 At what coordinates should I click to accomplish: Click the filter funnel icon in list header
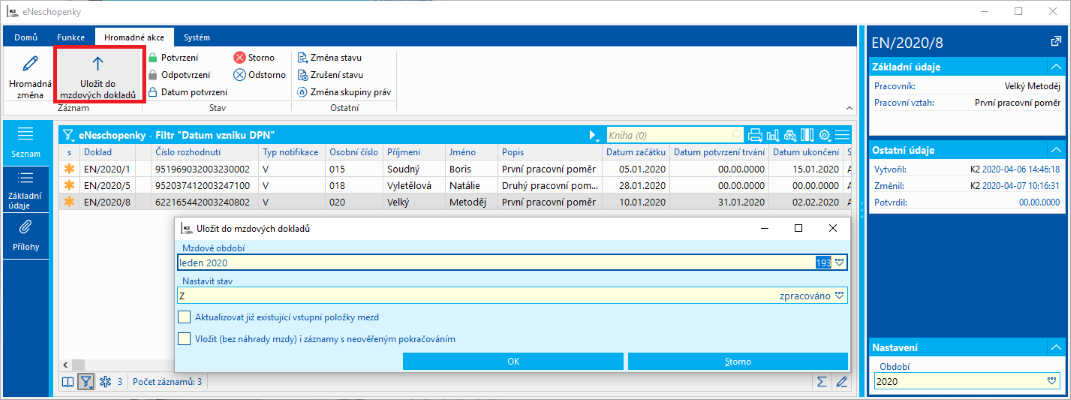coord(69,135)
